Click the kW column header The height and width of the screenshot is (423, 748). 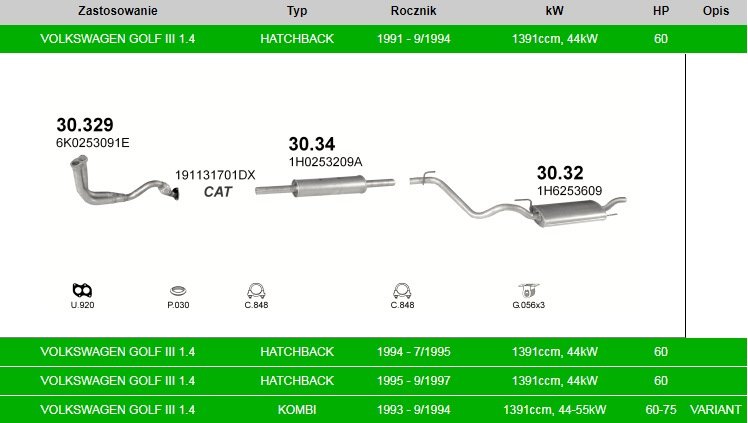[x=554, y=11]
